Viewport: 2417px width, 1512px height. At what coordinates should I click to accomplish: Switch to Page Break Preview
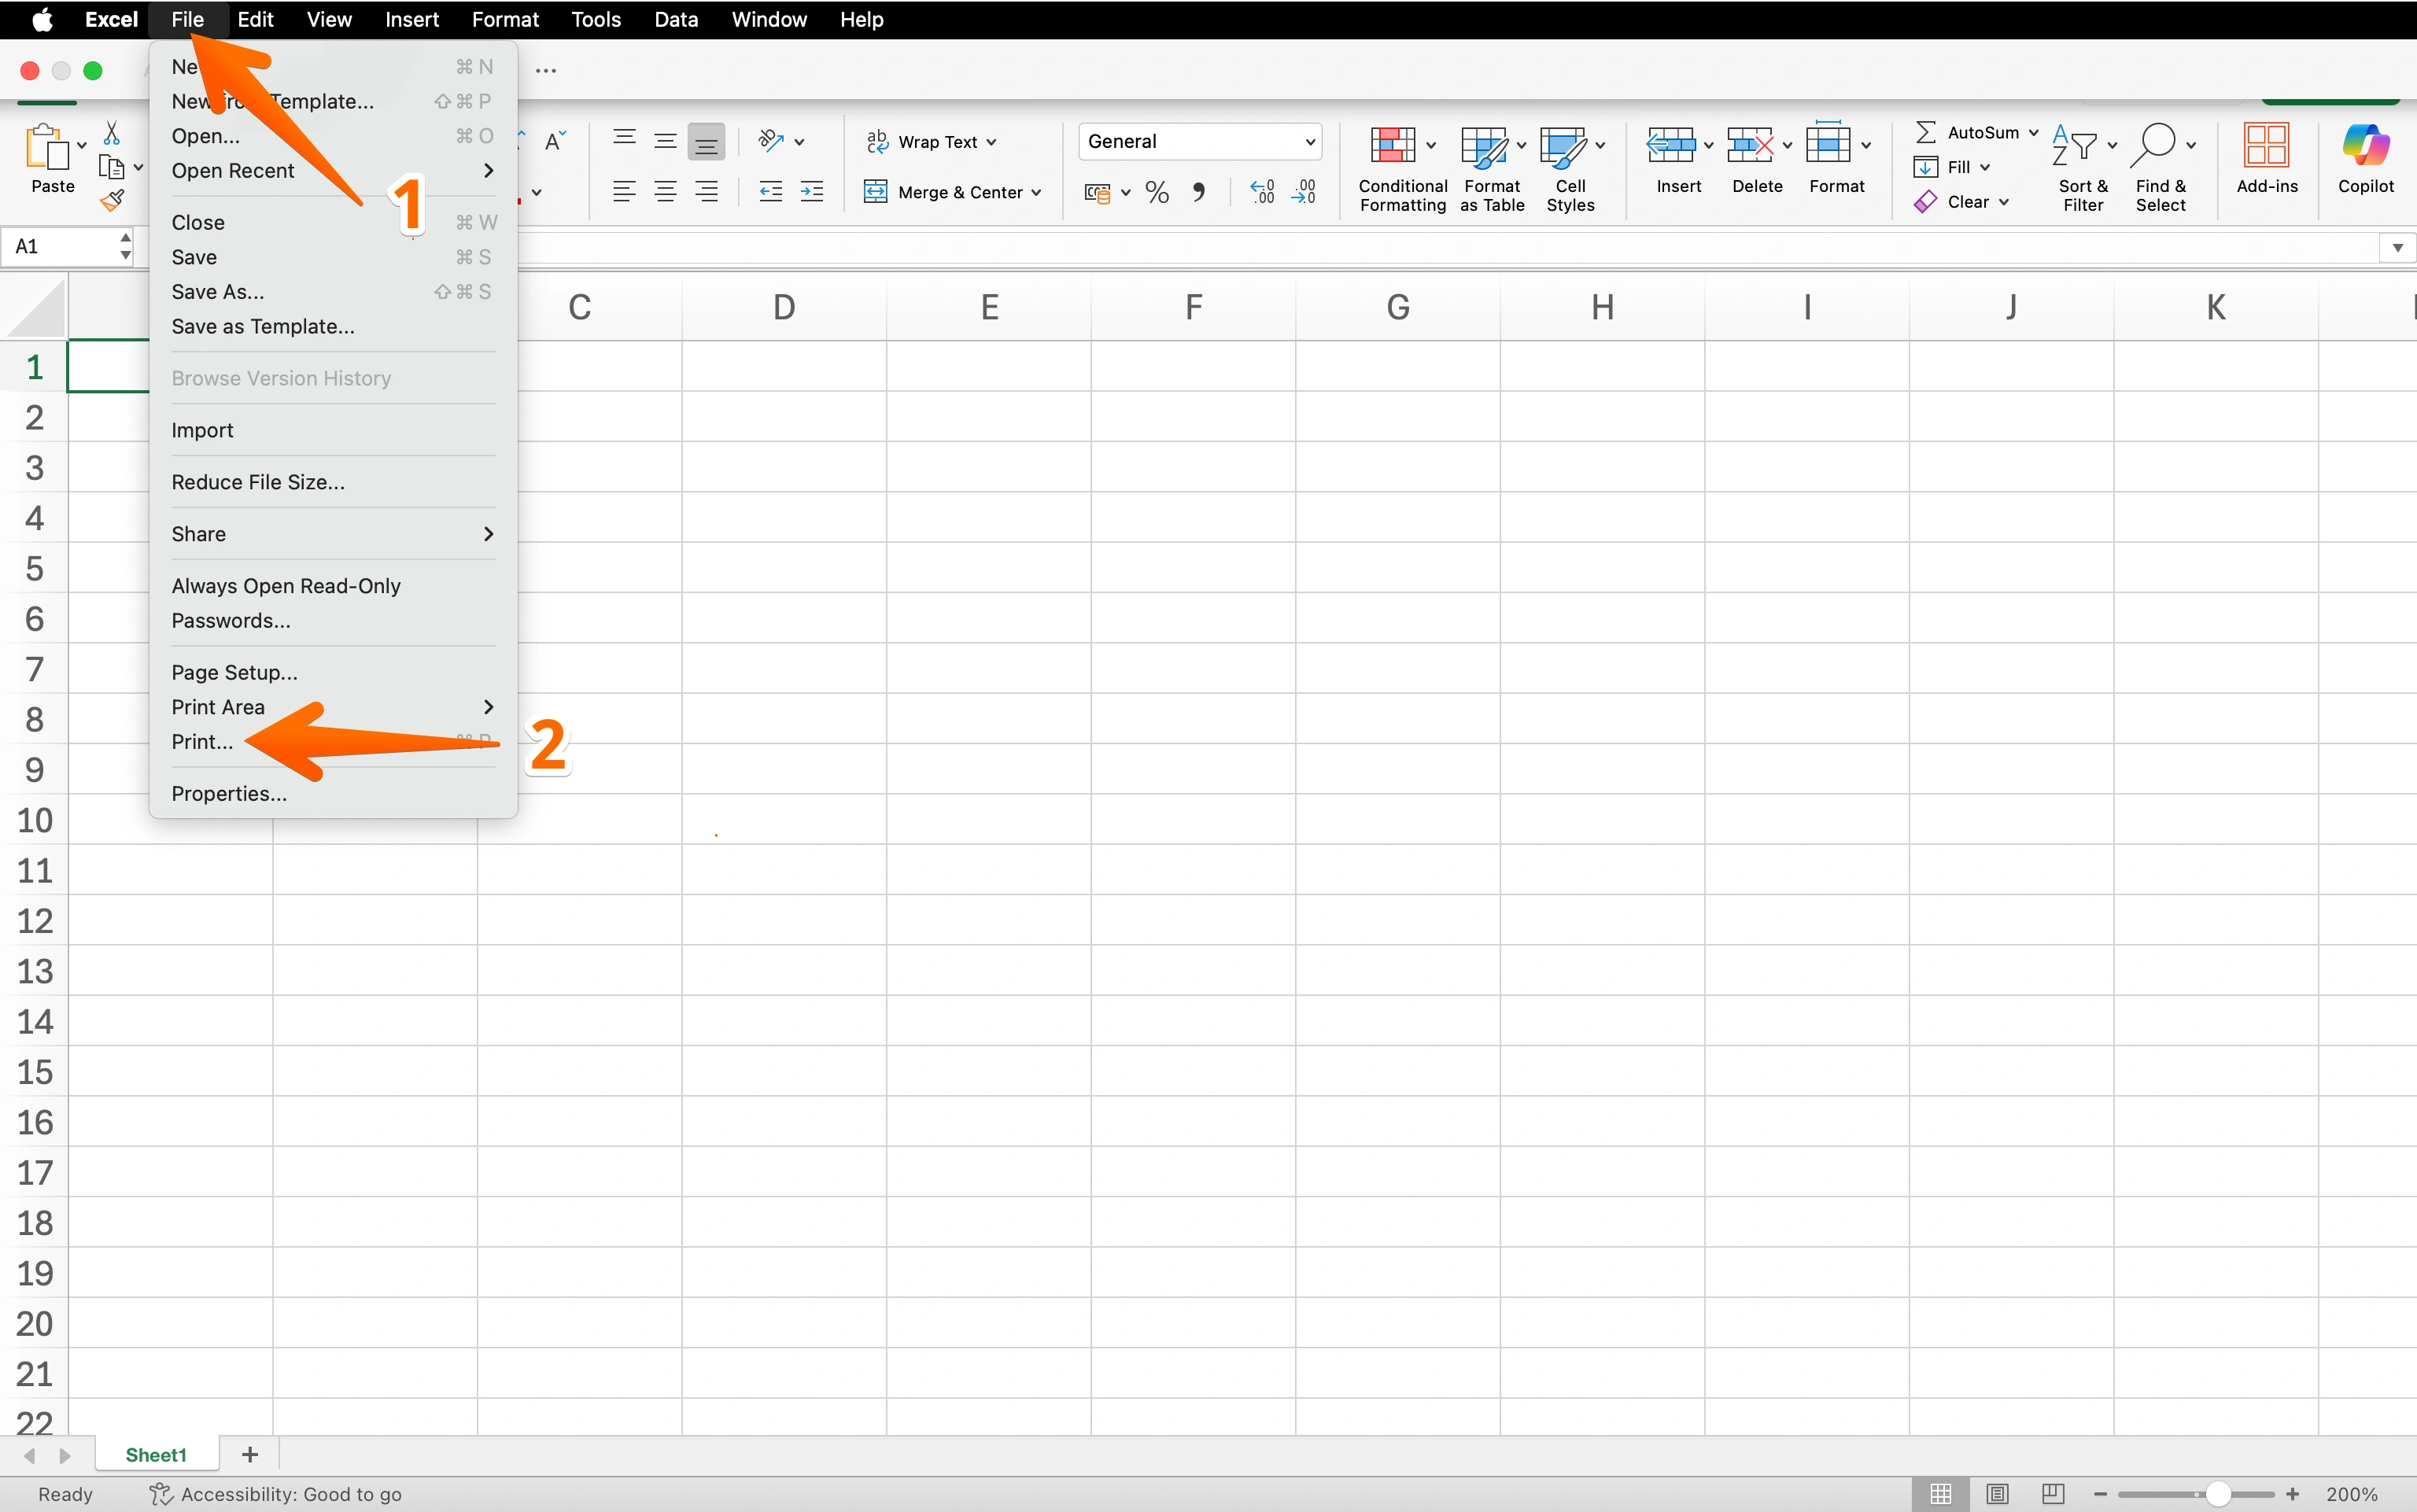point(2052,1494)
